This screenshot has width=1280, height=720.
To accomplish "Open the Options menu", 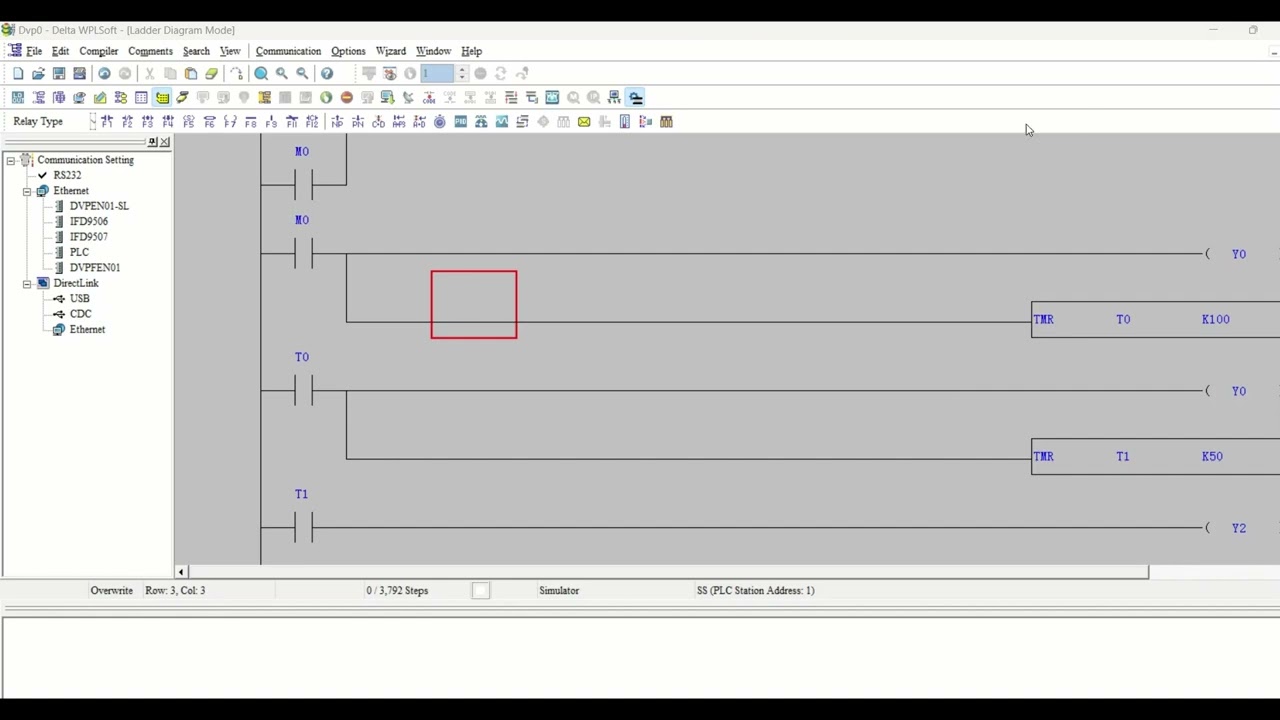I will pos(348,51).
